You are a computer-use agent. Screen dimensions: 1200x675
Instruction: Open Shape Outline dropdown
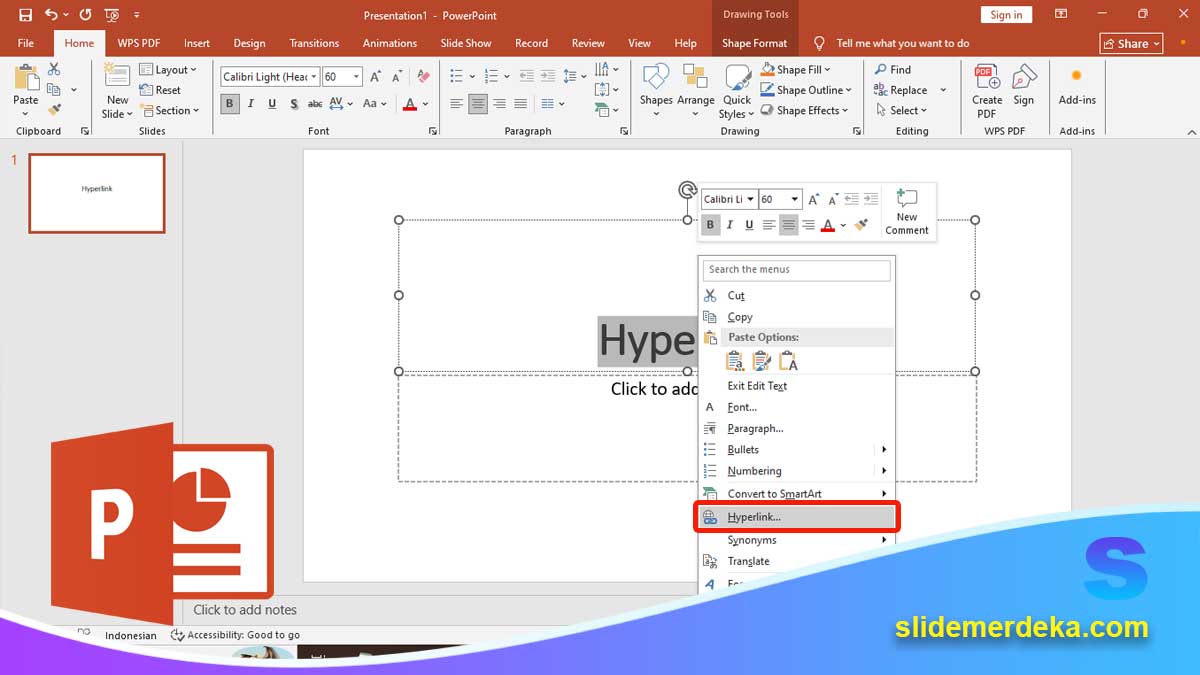coord(806,90)
